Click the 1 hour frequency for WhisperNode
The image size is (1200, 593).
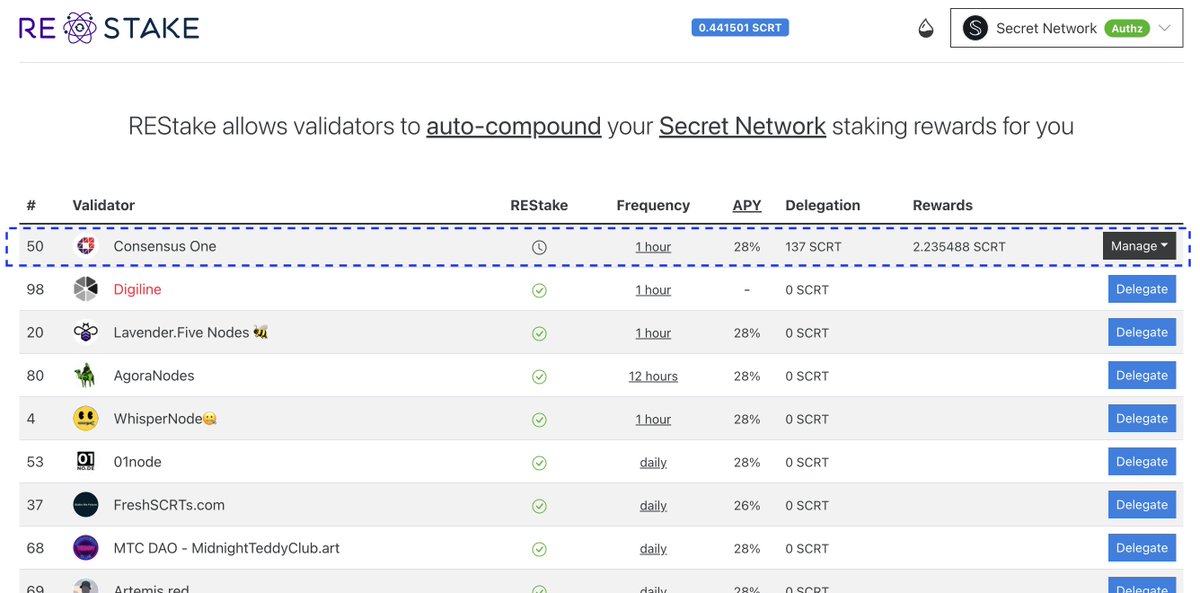click(x=653, y=419)
